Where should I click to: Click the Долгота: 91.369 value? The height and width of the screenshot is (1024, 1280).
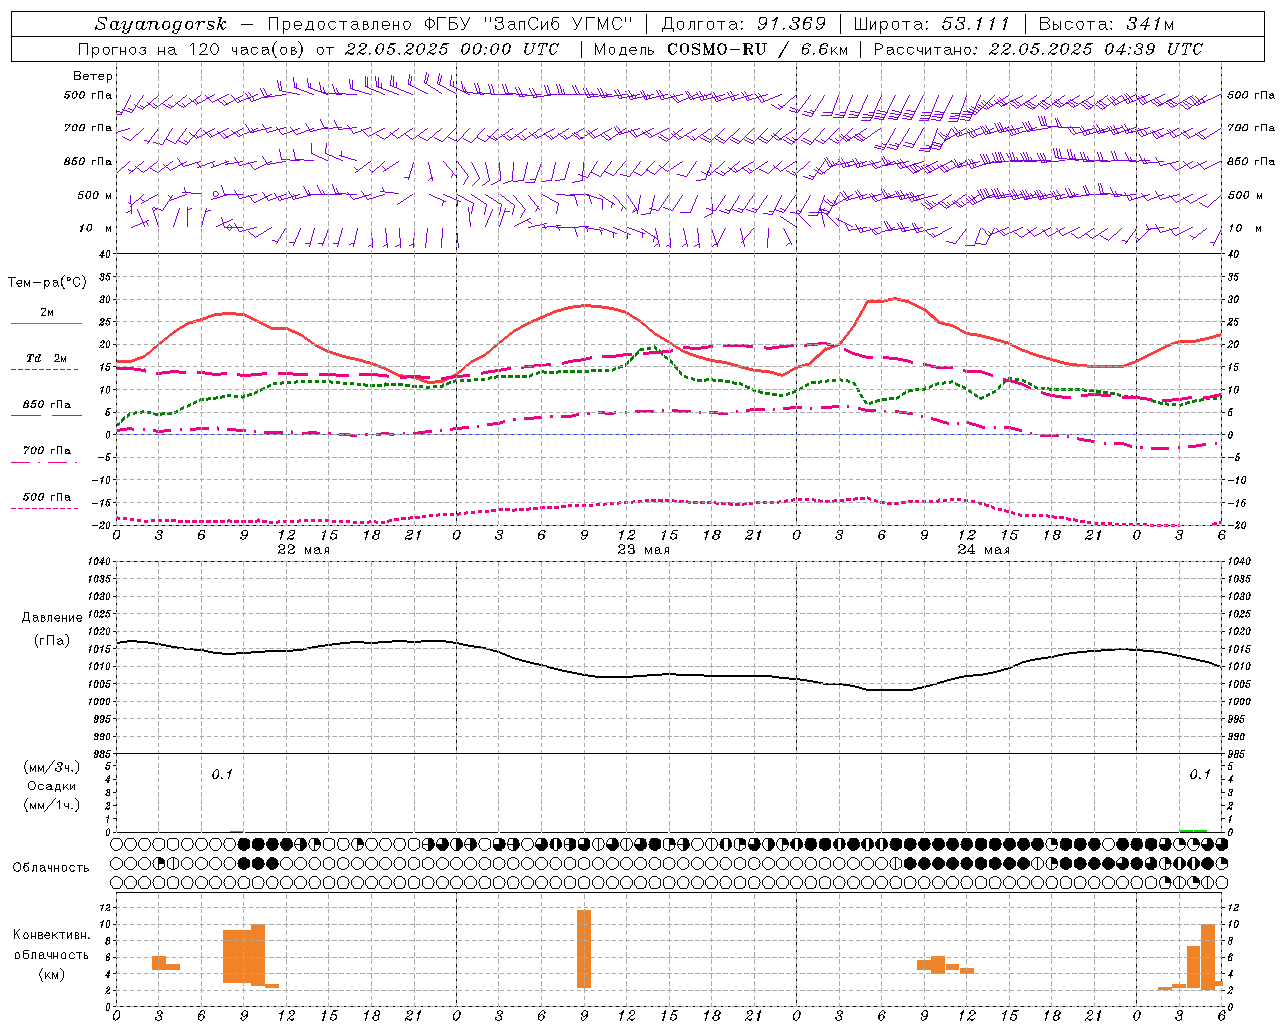744,24
